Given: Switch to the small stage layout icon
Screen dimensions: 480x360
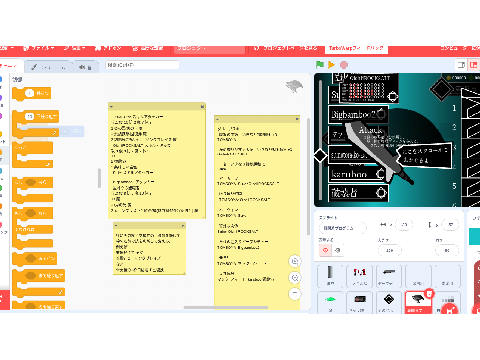Looking at the screenshot, I should (462, 65).
